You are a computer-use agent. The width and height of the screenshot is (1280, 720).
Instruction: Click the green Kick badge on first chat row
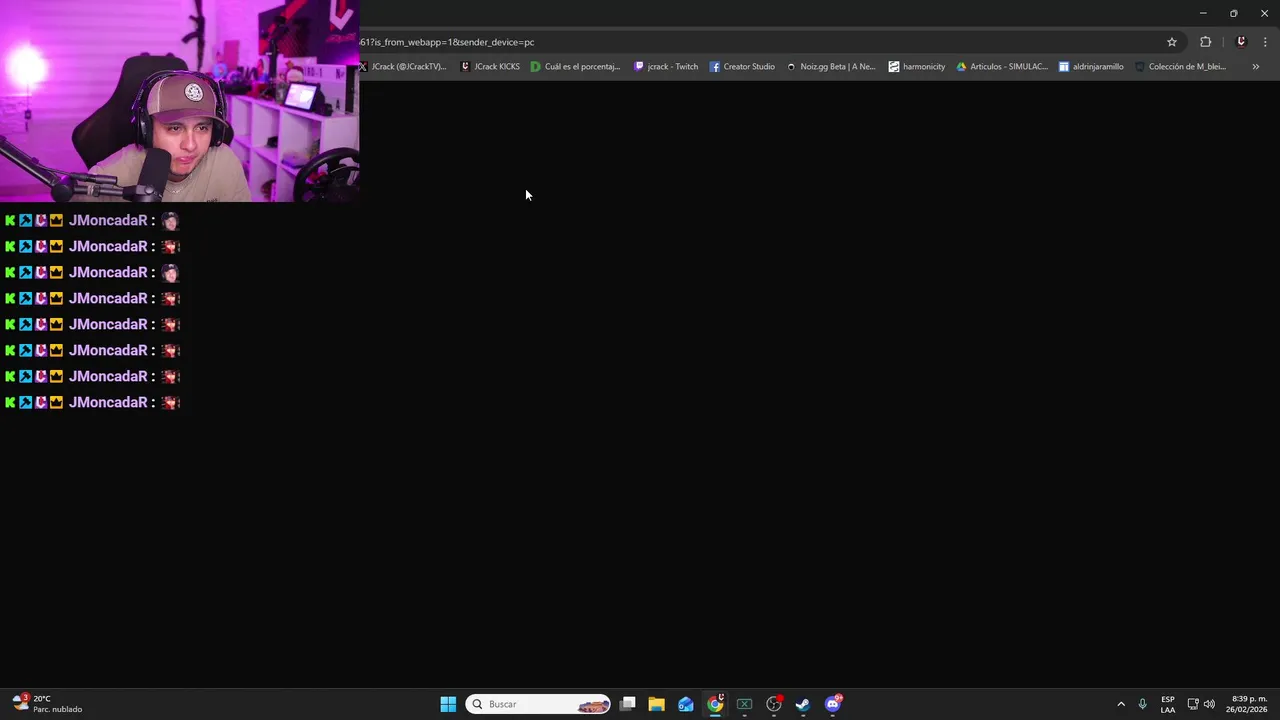(10, 220)
